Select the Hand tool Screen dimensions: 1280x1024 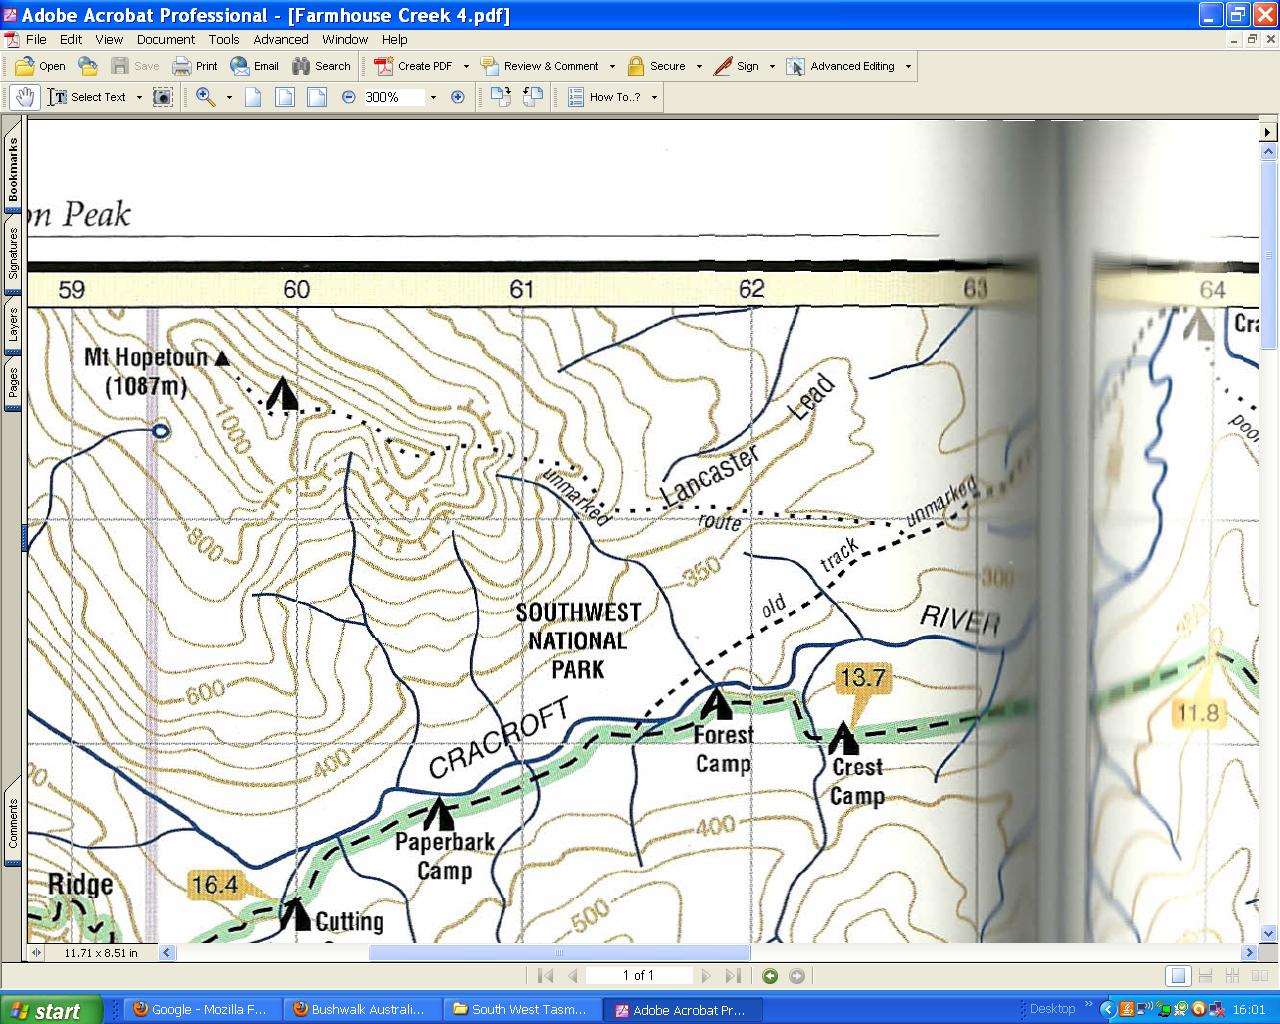click(x=26, y=97)
